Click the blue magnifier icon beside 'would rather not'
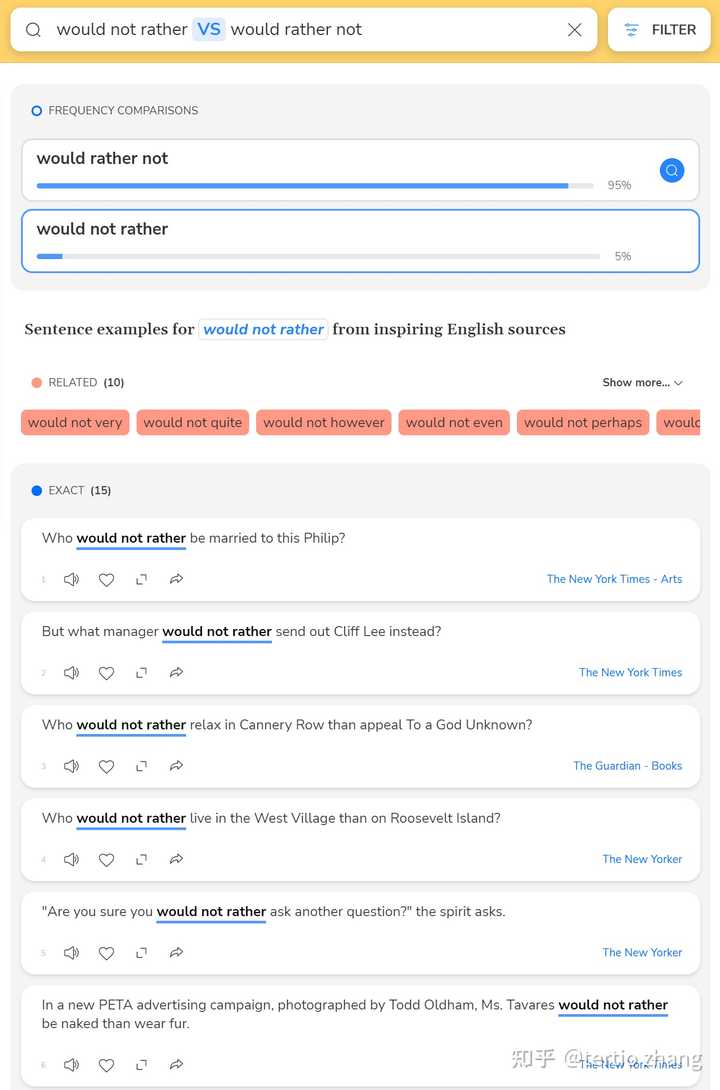The image size is (720, 1090). point(672,170)
